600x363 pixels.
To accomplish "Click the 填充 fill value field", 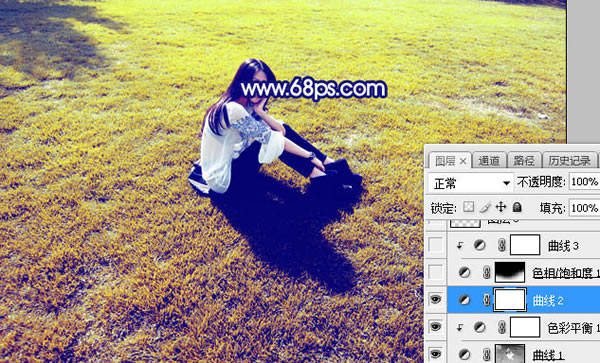I will (x=584, y=208).
